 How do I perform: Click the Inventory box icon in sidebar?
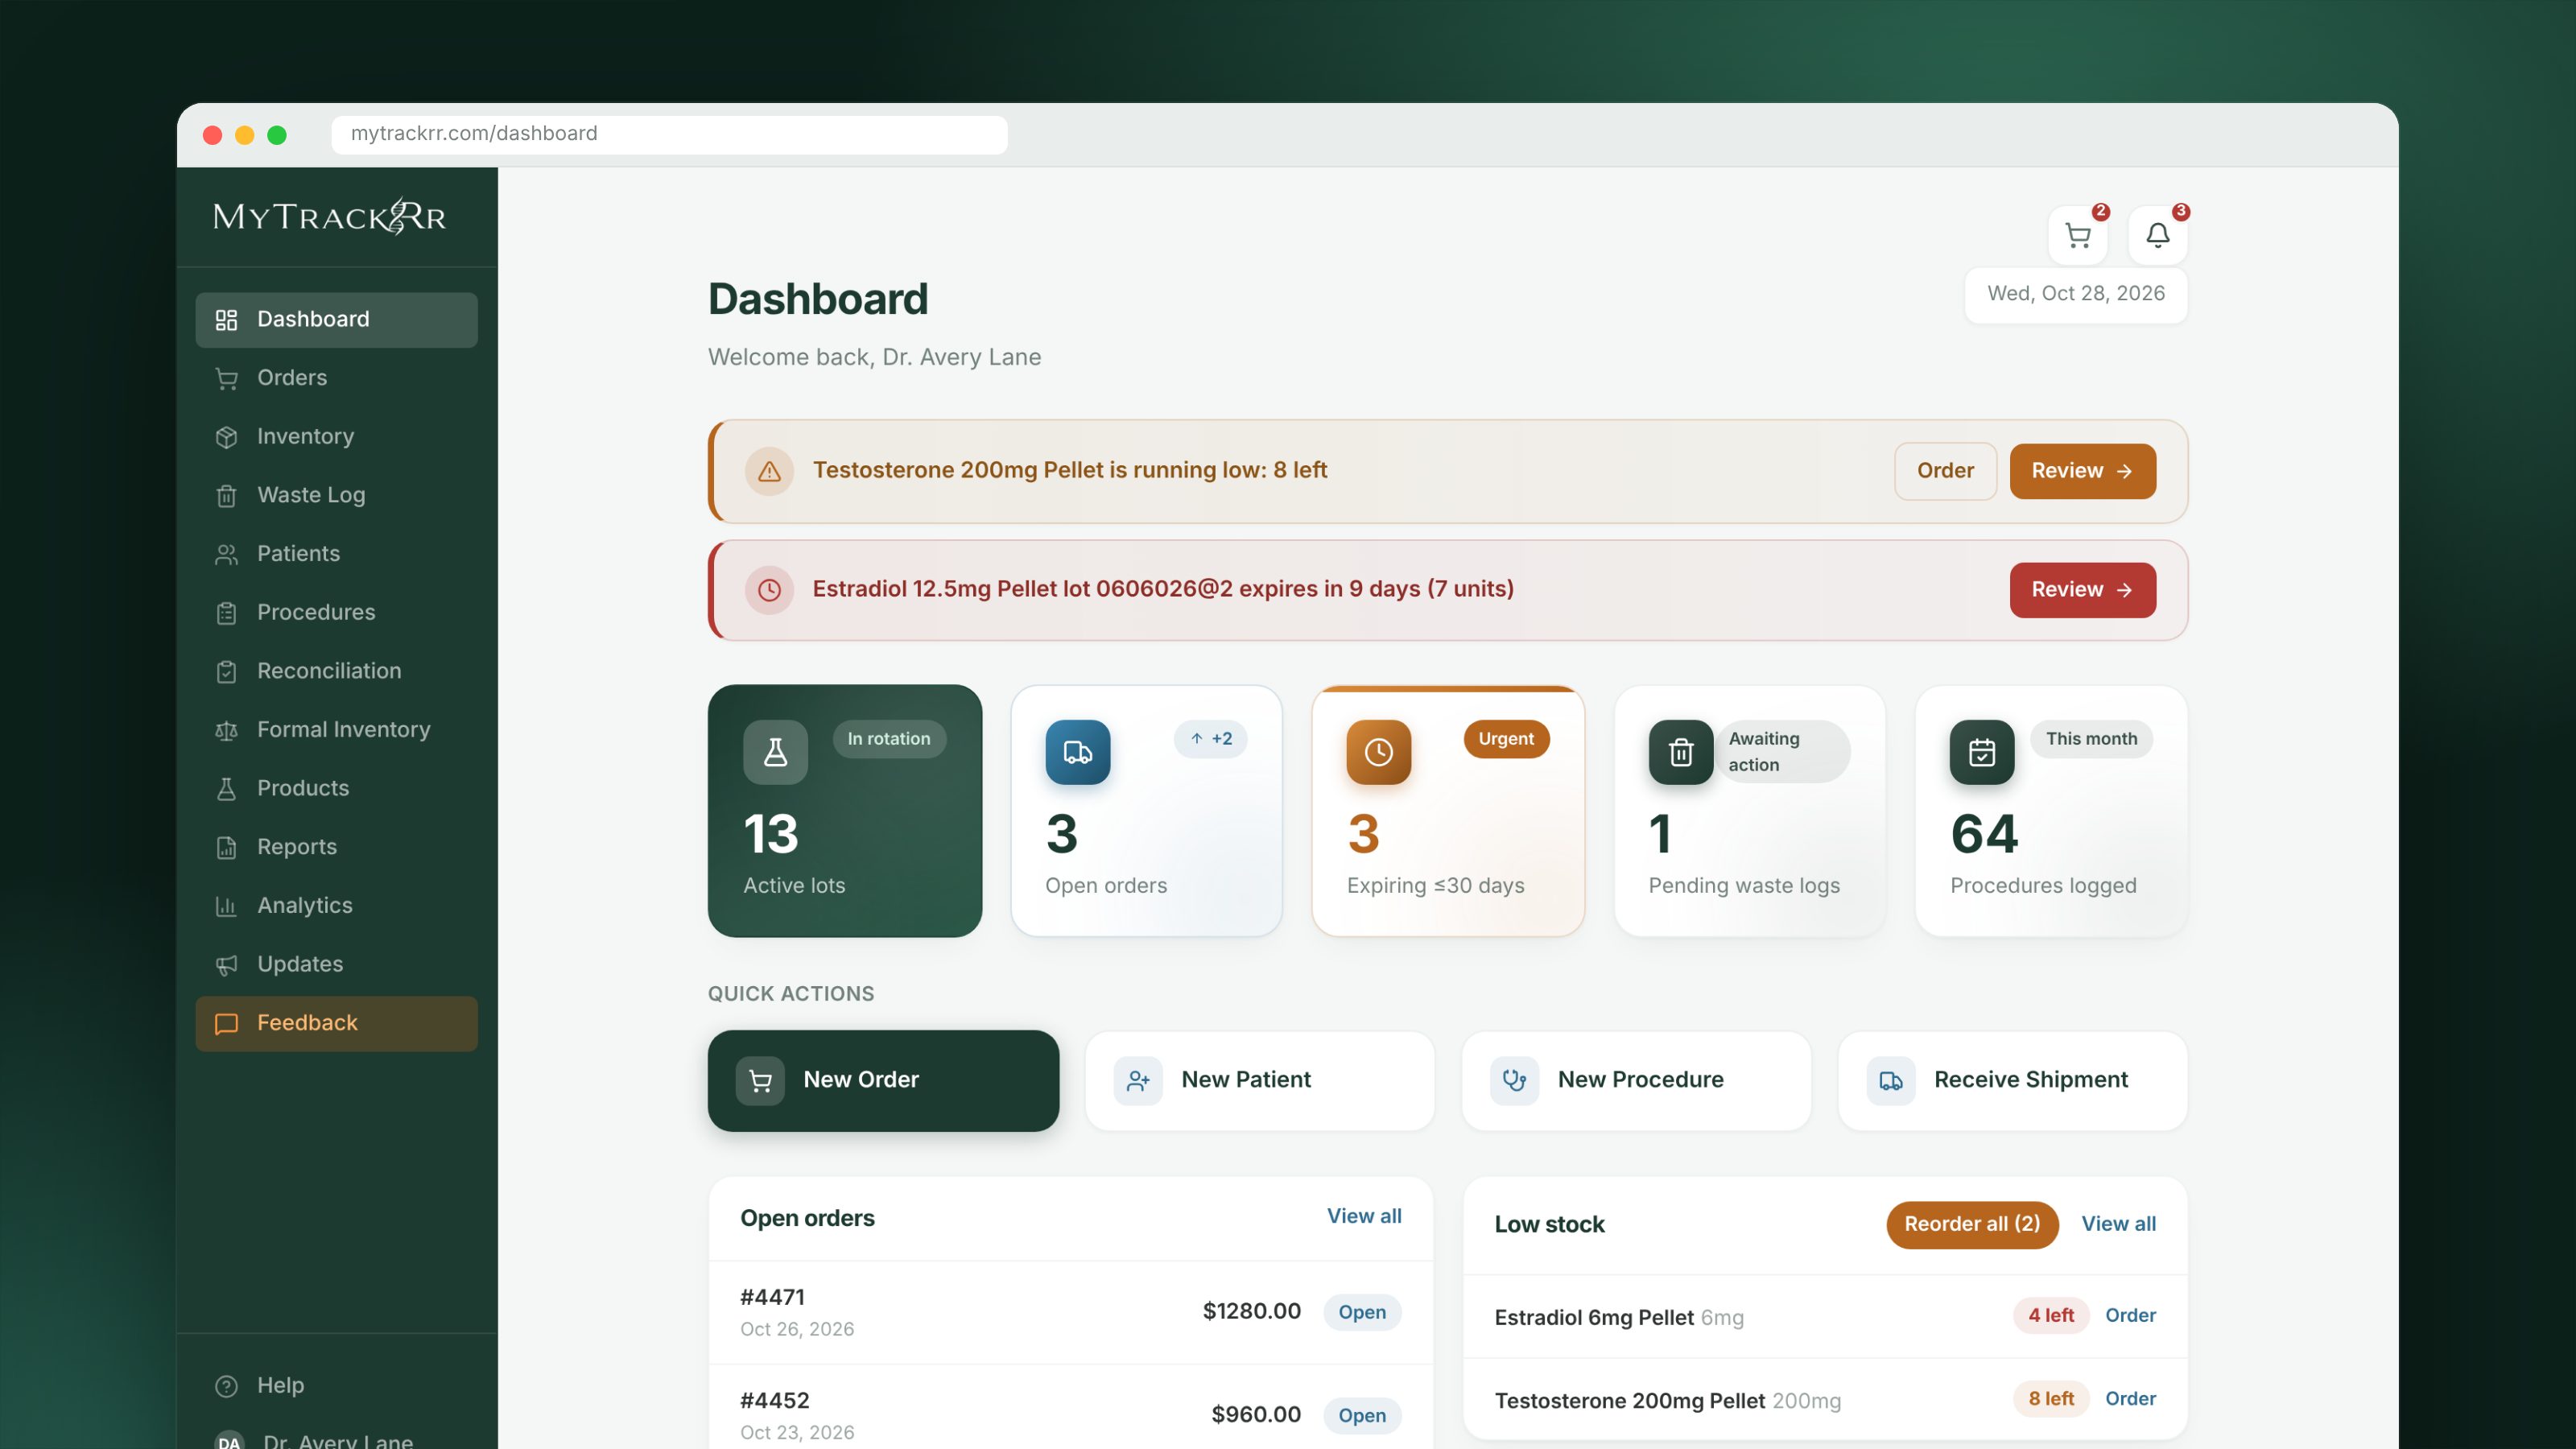point(227,437)
